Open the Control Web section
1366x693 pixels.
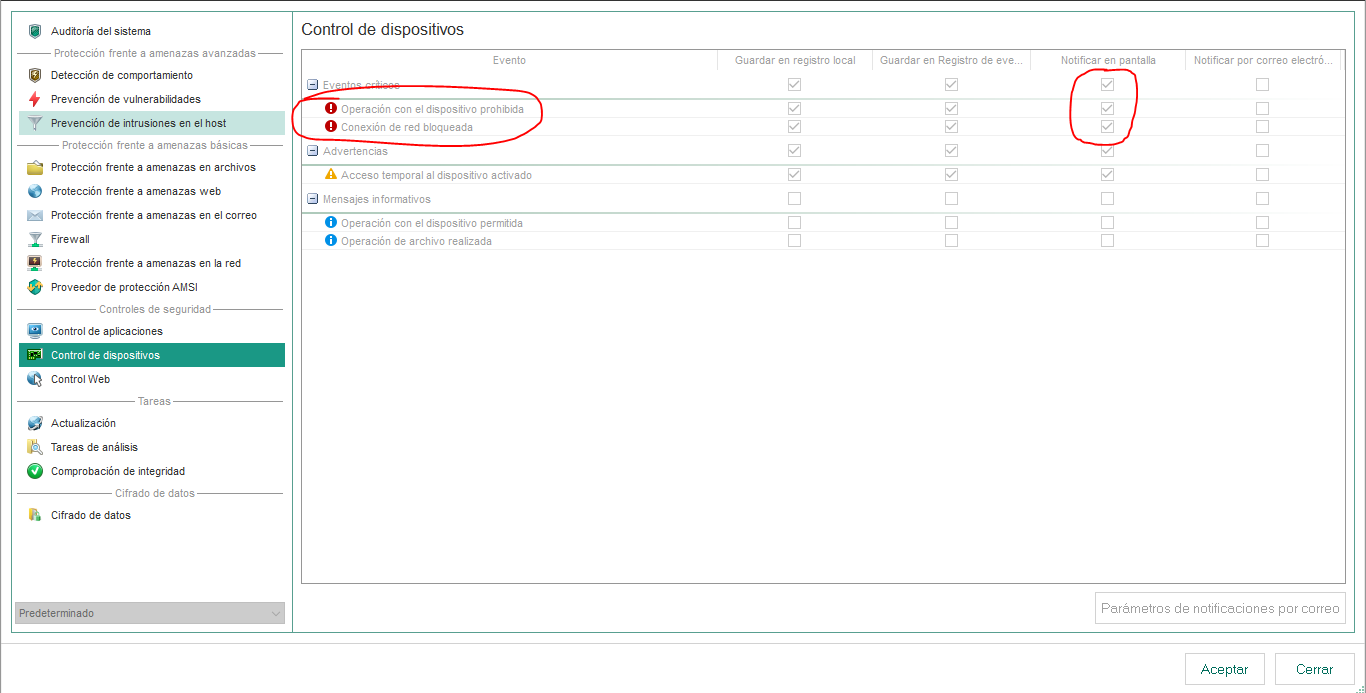tap(152, 379)
